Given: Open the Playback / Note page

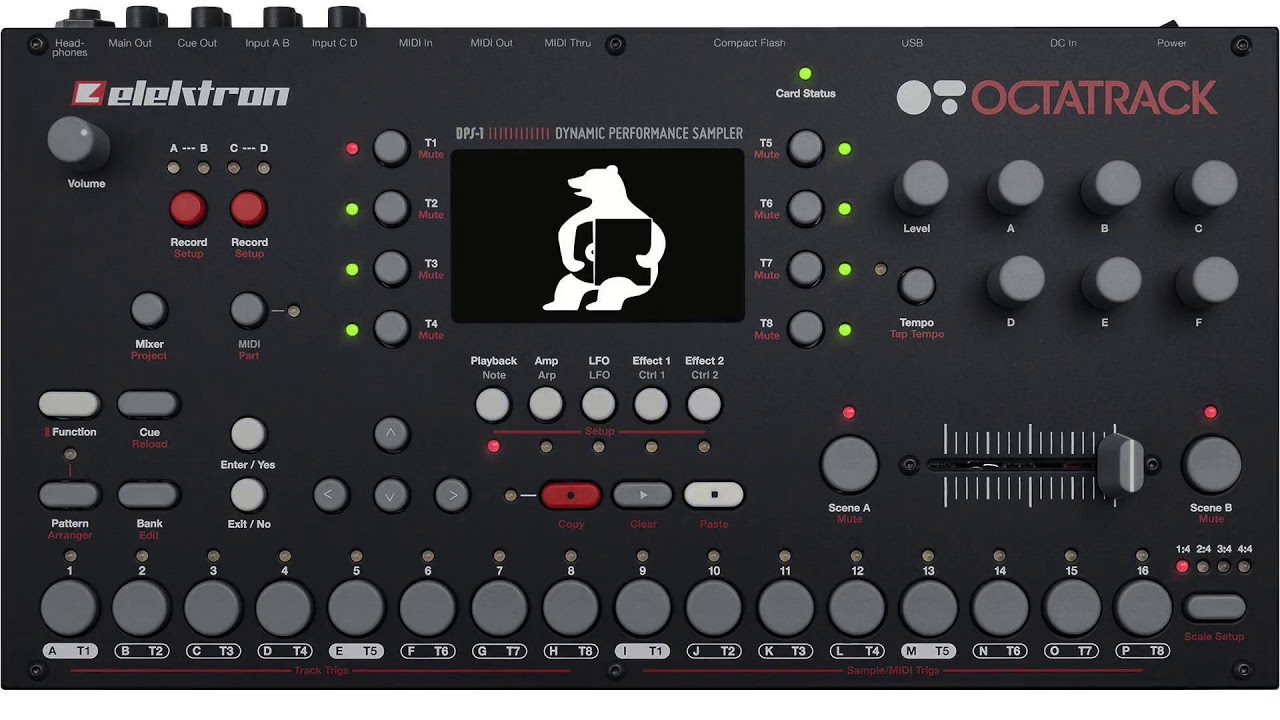Looking at the screenshot, I should (492, 404).
